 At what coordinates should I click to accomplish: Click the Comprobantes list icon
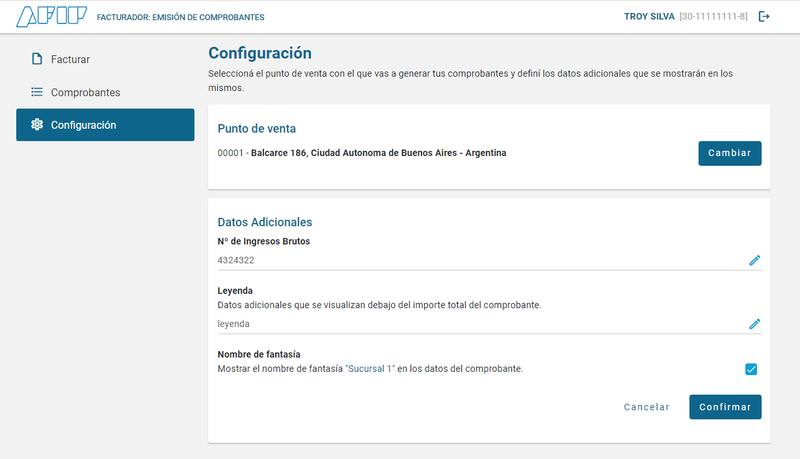[x=37, y=92]
